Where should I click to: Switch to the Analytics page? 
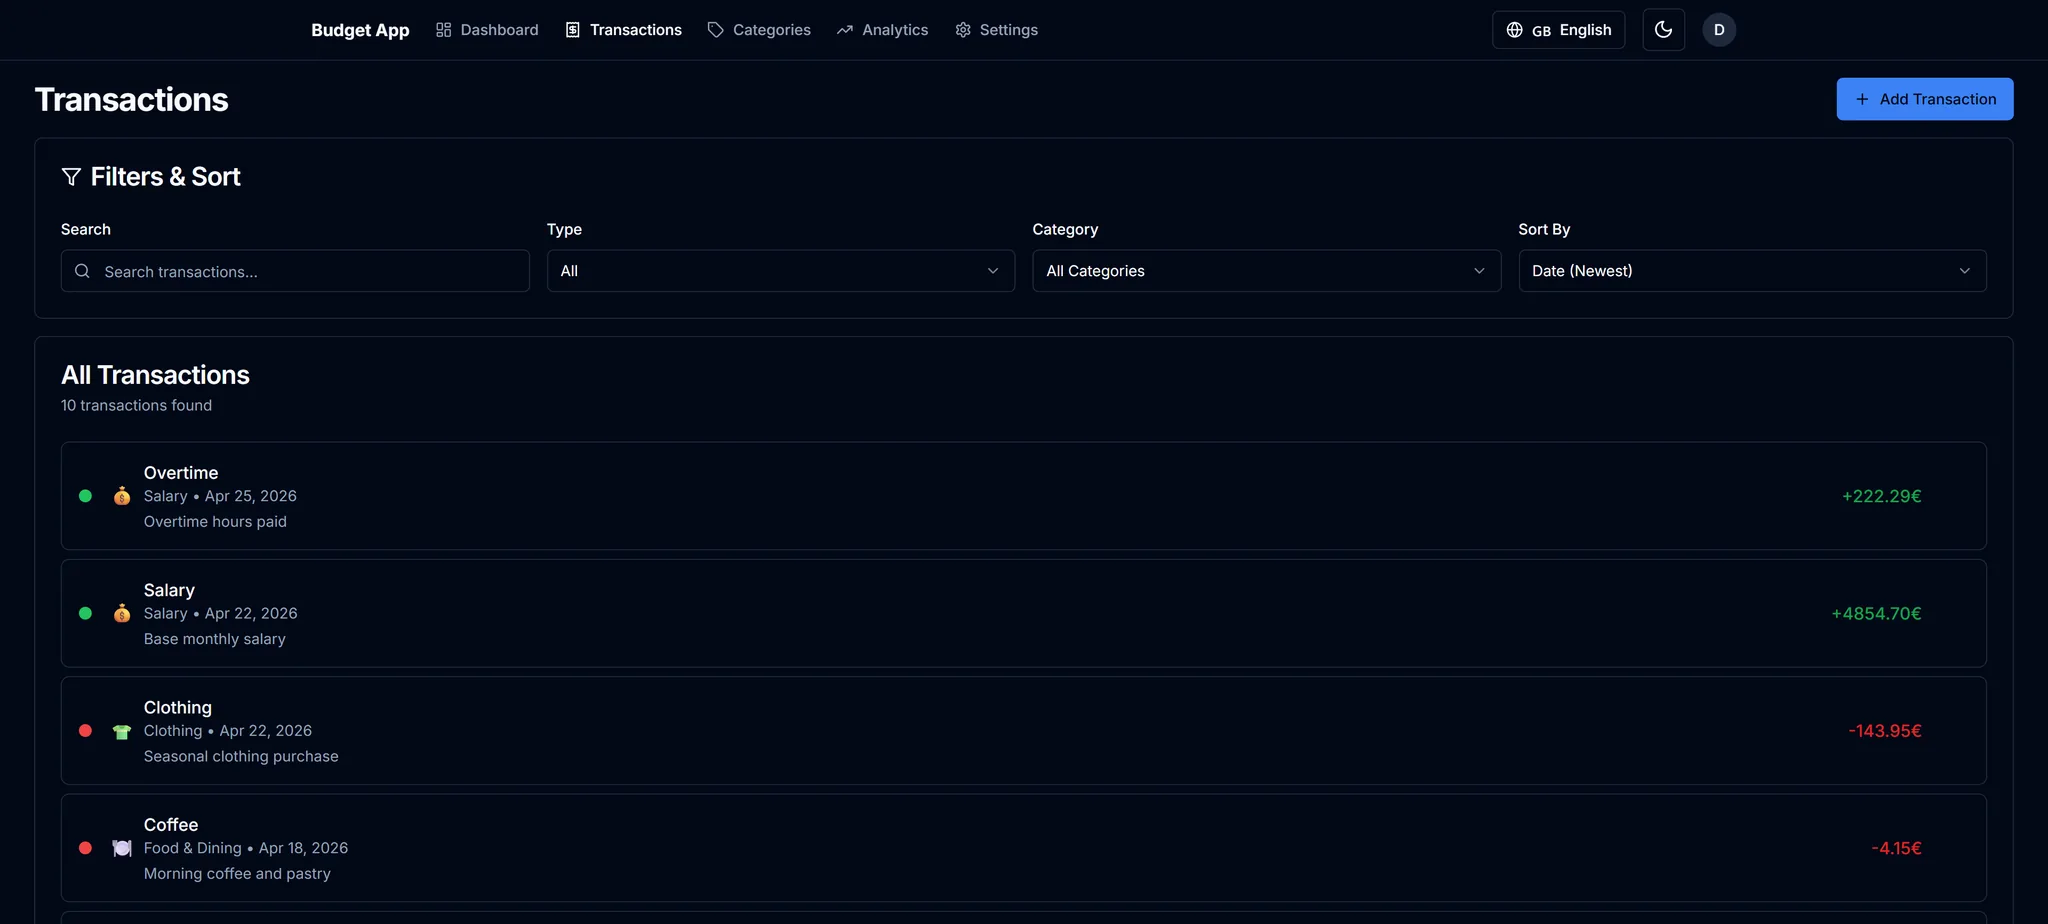pos(883,30)
